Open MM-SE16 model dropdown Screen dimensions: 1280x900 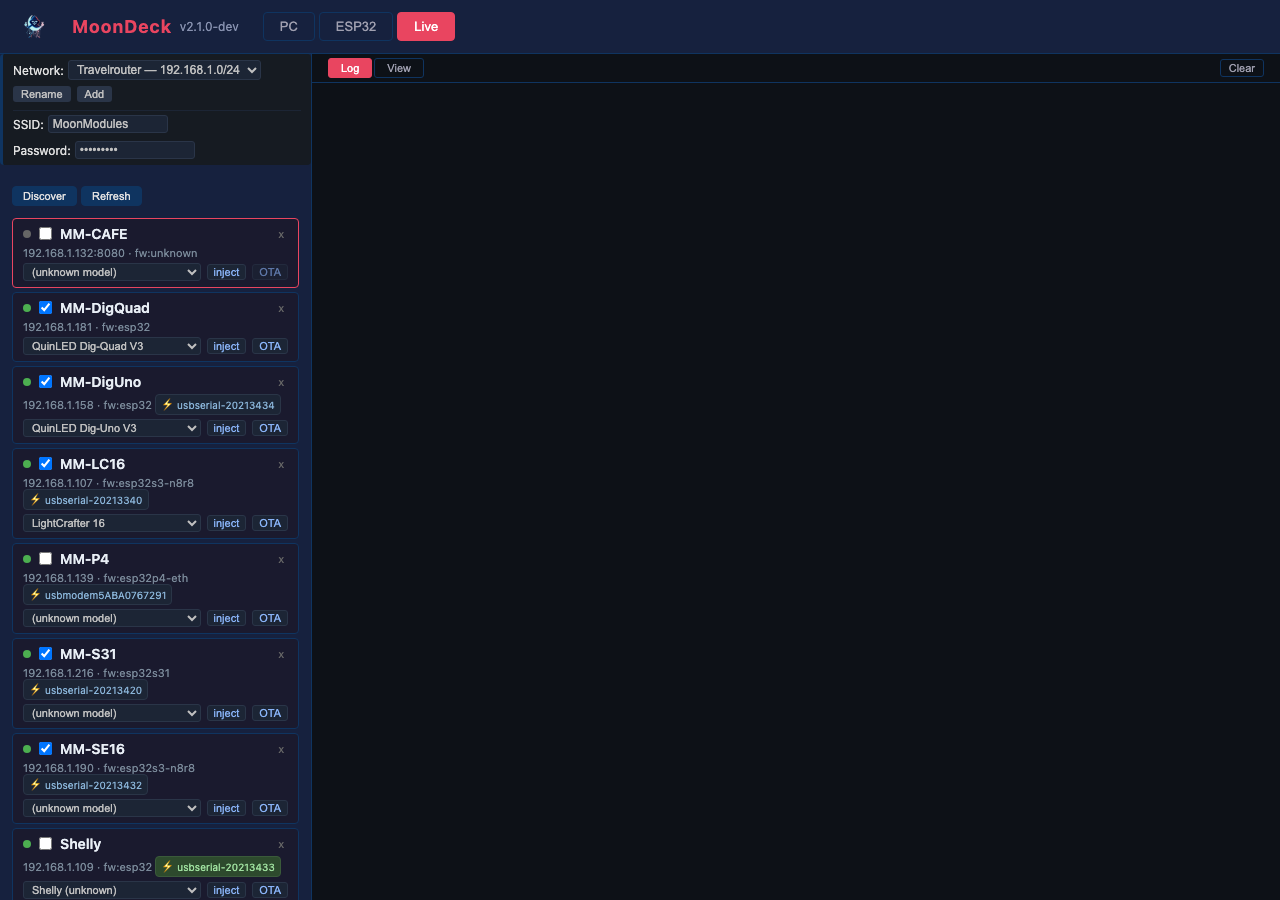[112, 808]
